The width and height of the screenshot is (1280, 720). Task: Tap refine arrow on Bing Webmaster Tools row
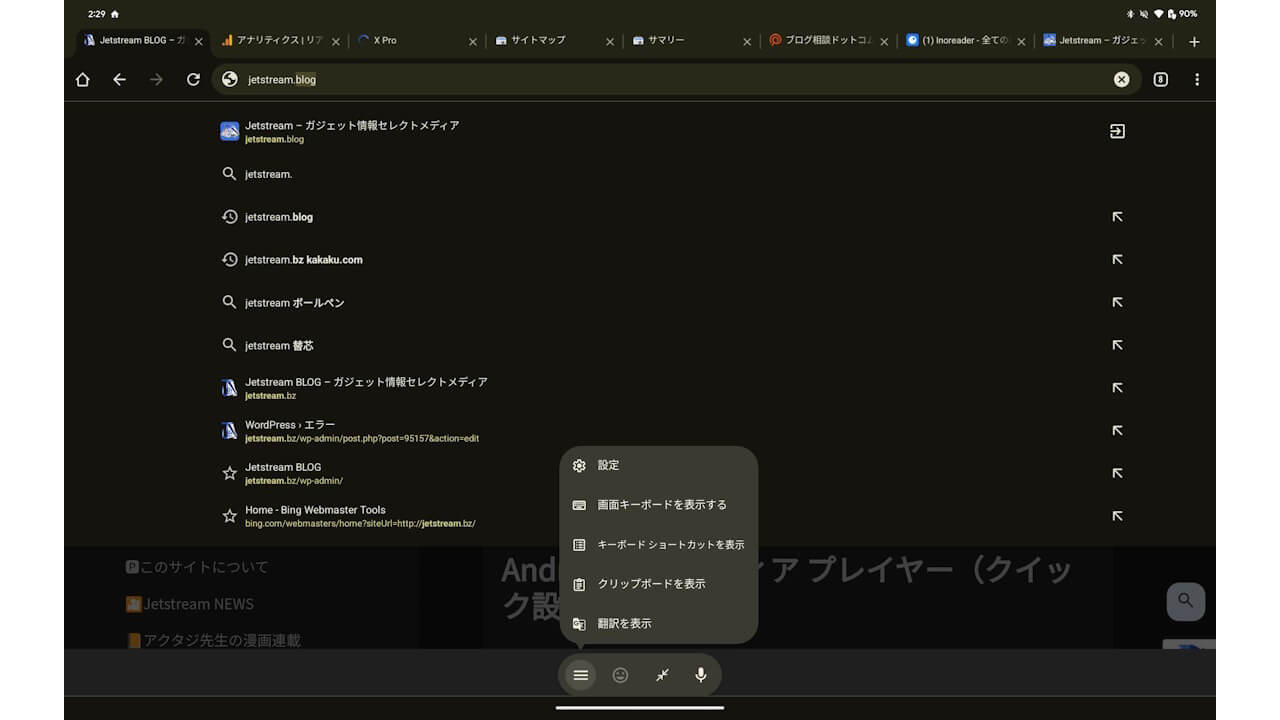(x=1118, y=517)
